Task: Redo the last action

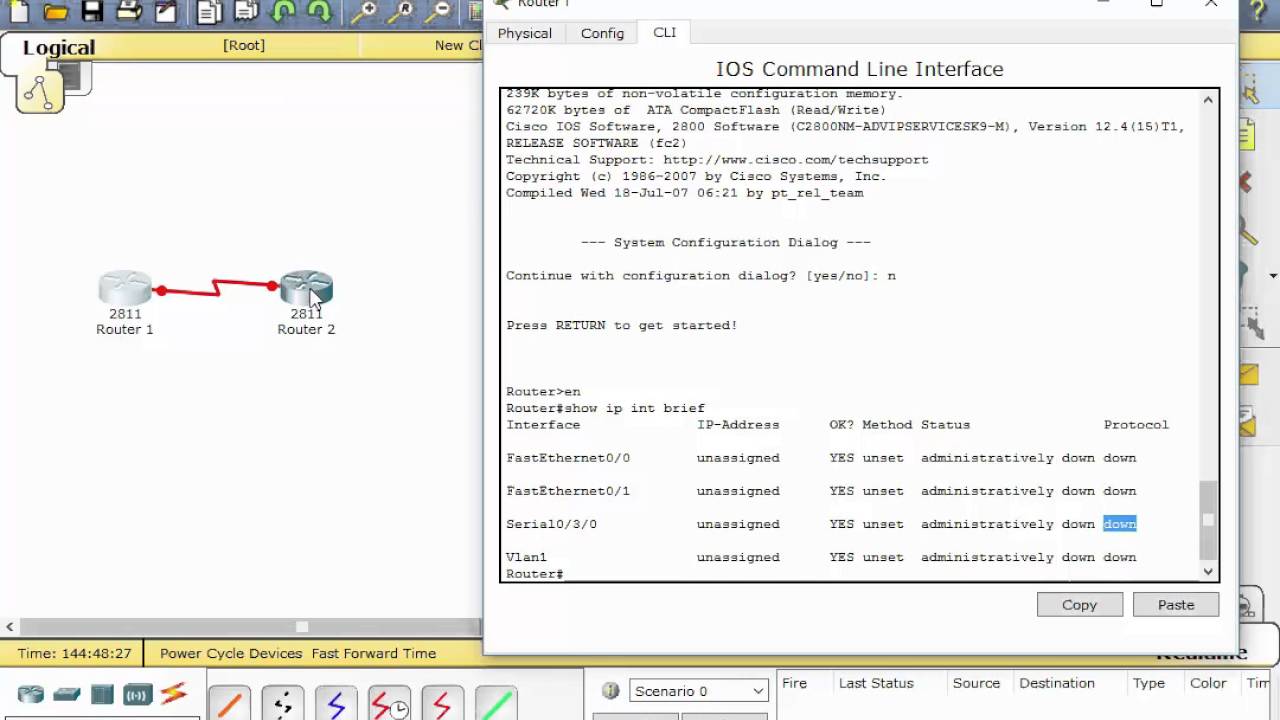Action: [319, 12]
